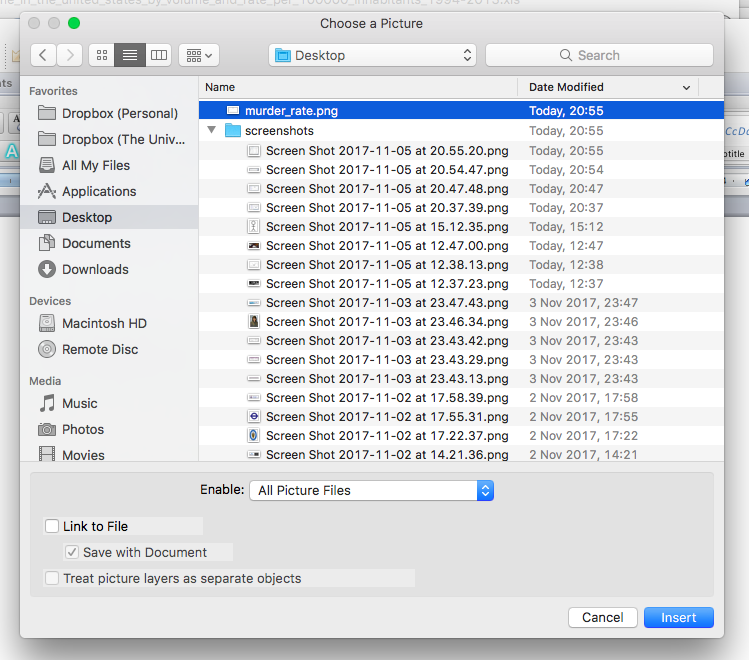Open Downloads folder in sidebar
Image resolution: width=749 pixels, height=660 pixels.
[x=95, y=269]
